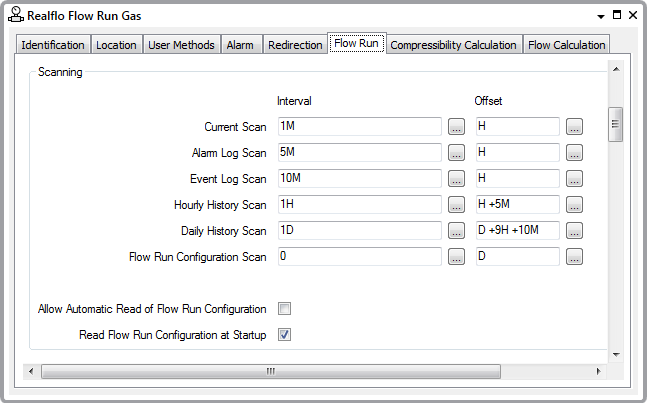Click the Current Scan offset browse button
Viewport: 647px width, 403px height.
(574, 127)
